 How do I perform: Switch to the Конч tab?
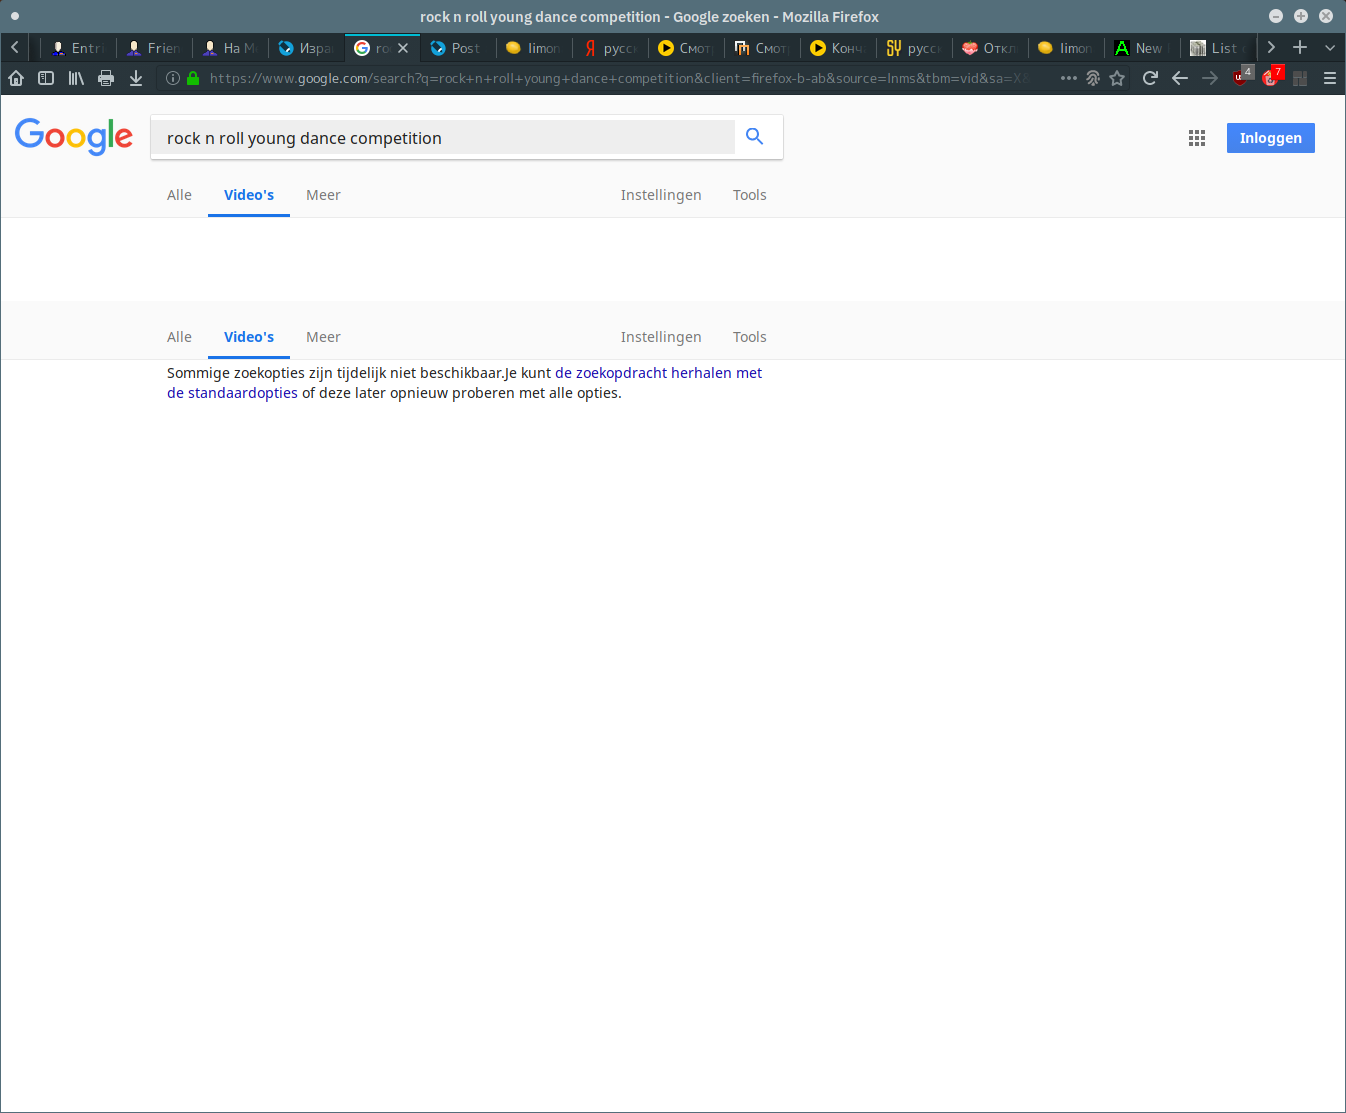838,48
